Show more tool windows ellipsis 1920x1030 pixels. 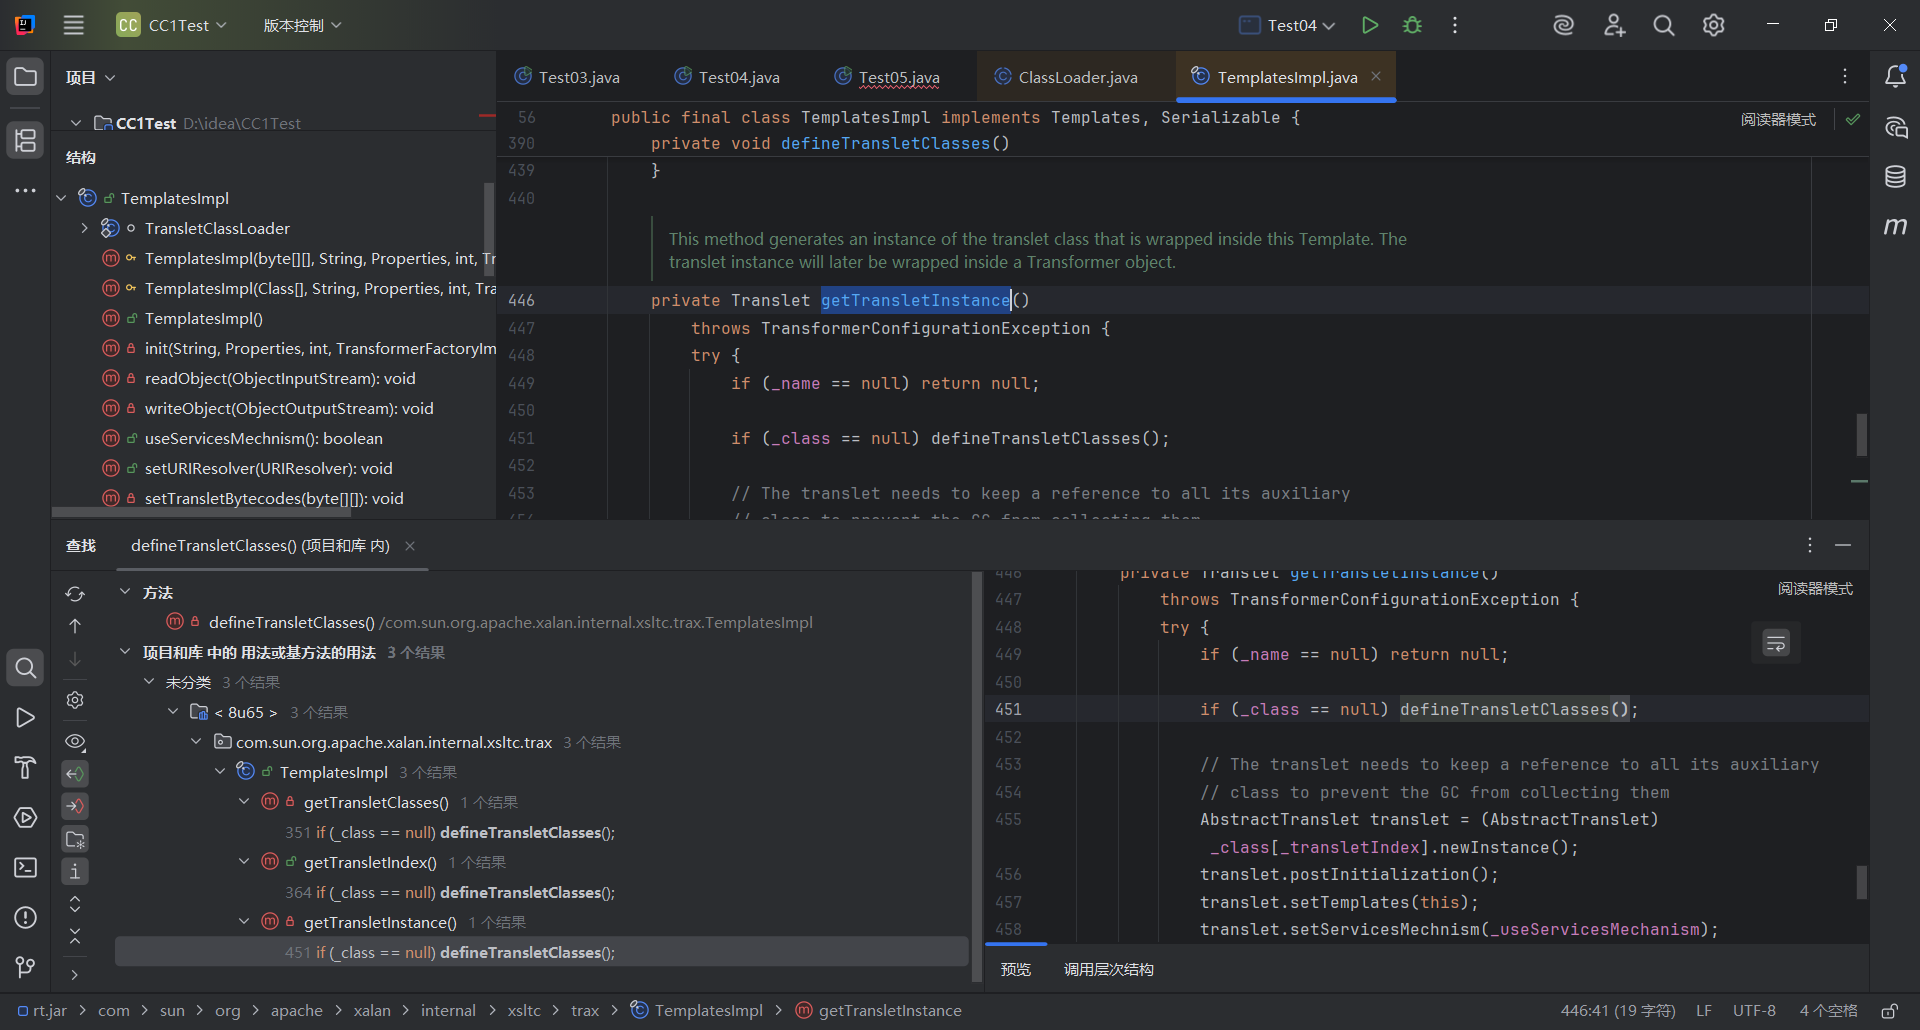tap(26, 190)
